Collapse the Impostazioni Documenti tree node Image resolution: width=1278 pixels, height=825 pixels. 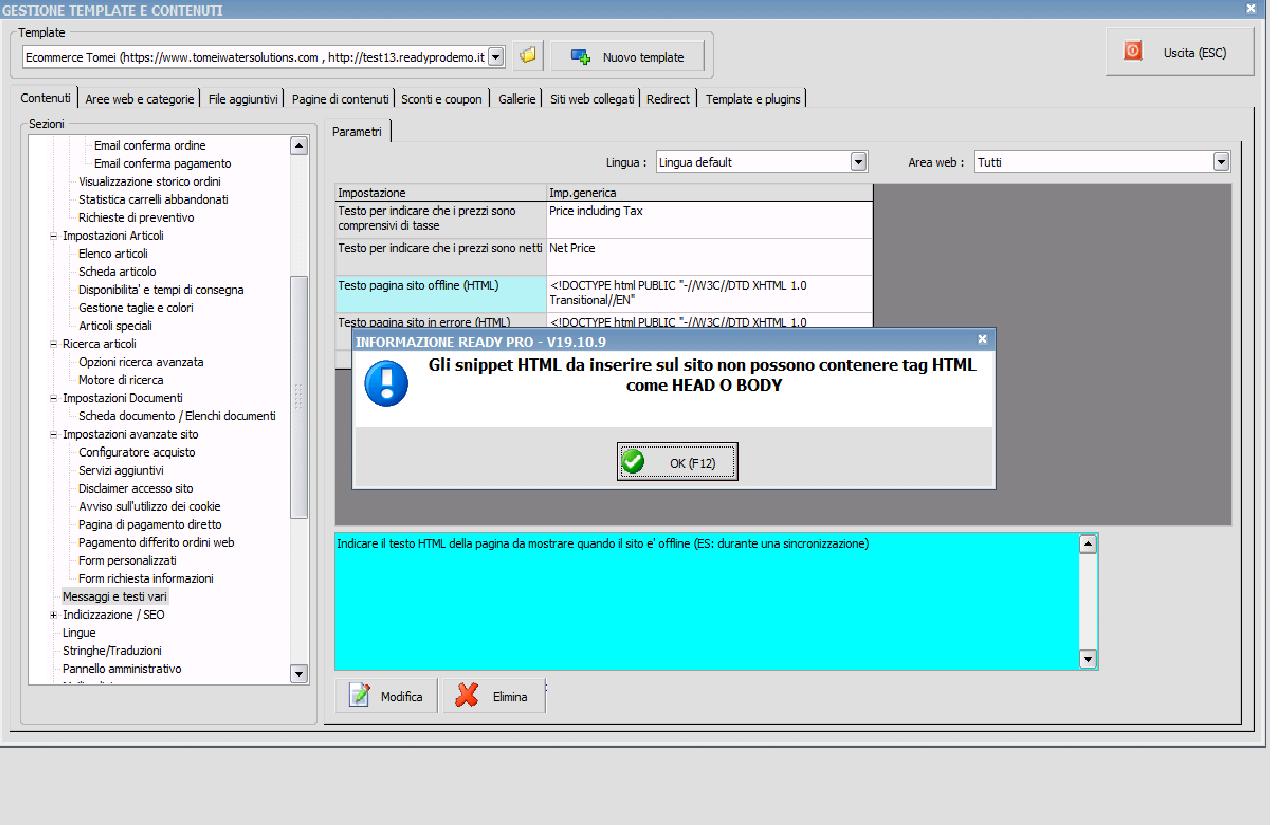(x=54, y=398)
